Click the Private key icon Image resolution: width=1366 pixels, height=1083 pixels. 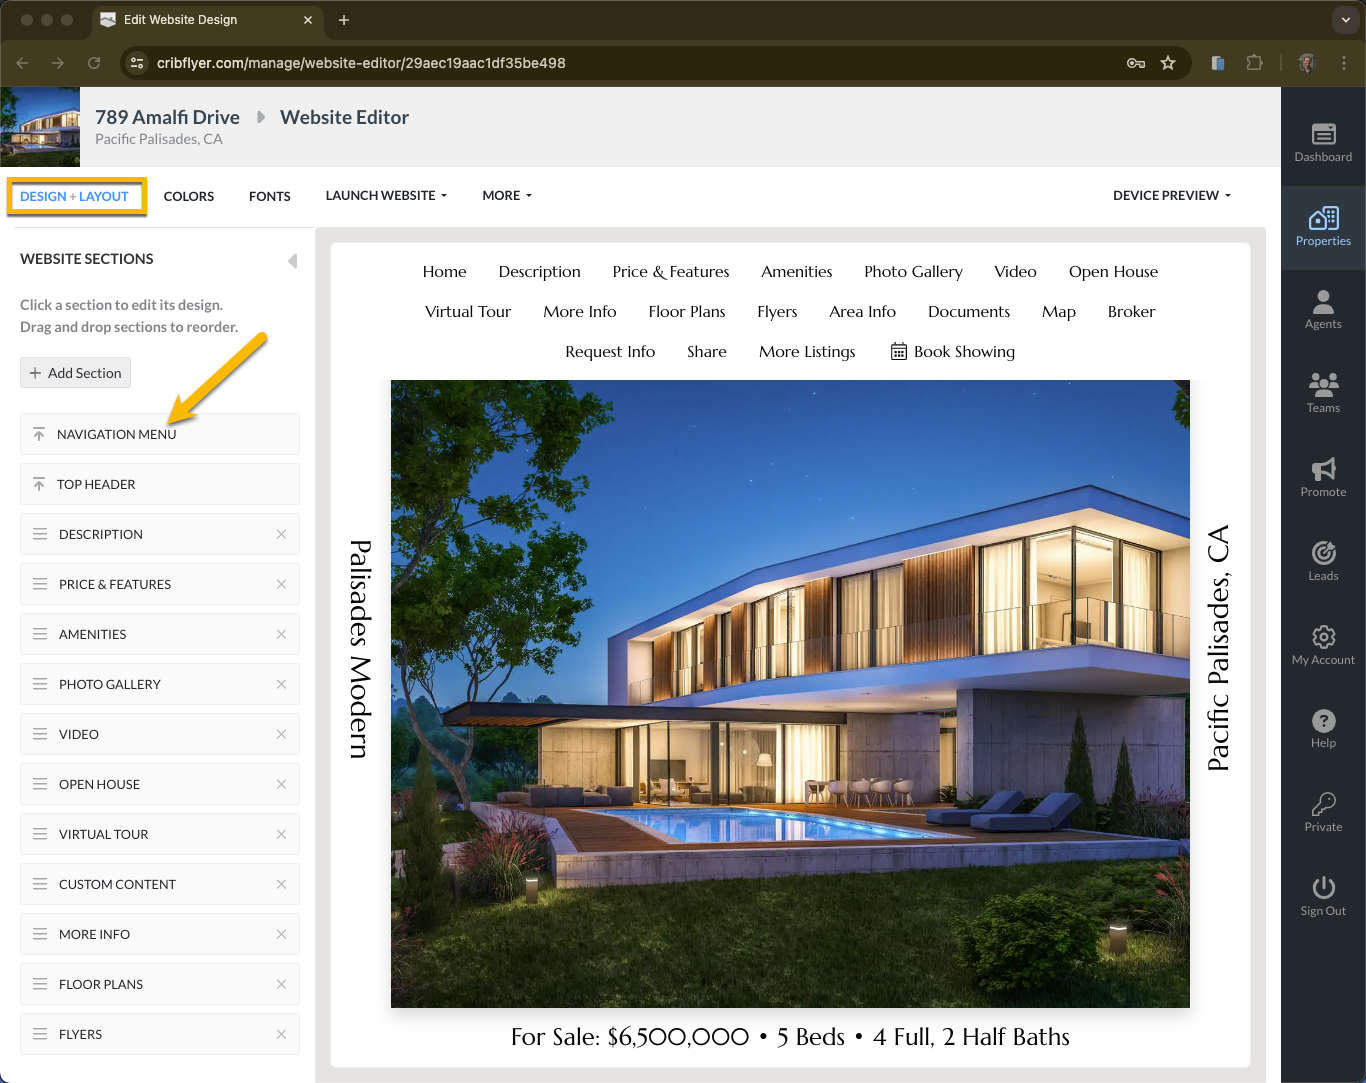click(x=1323, y=804)
